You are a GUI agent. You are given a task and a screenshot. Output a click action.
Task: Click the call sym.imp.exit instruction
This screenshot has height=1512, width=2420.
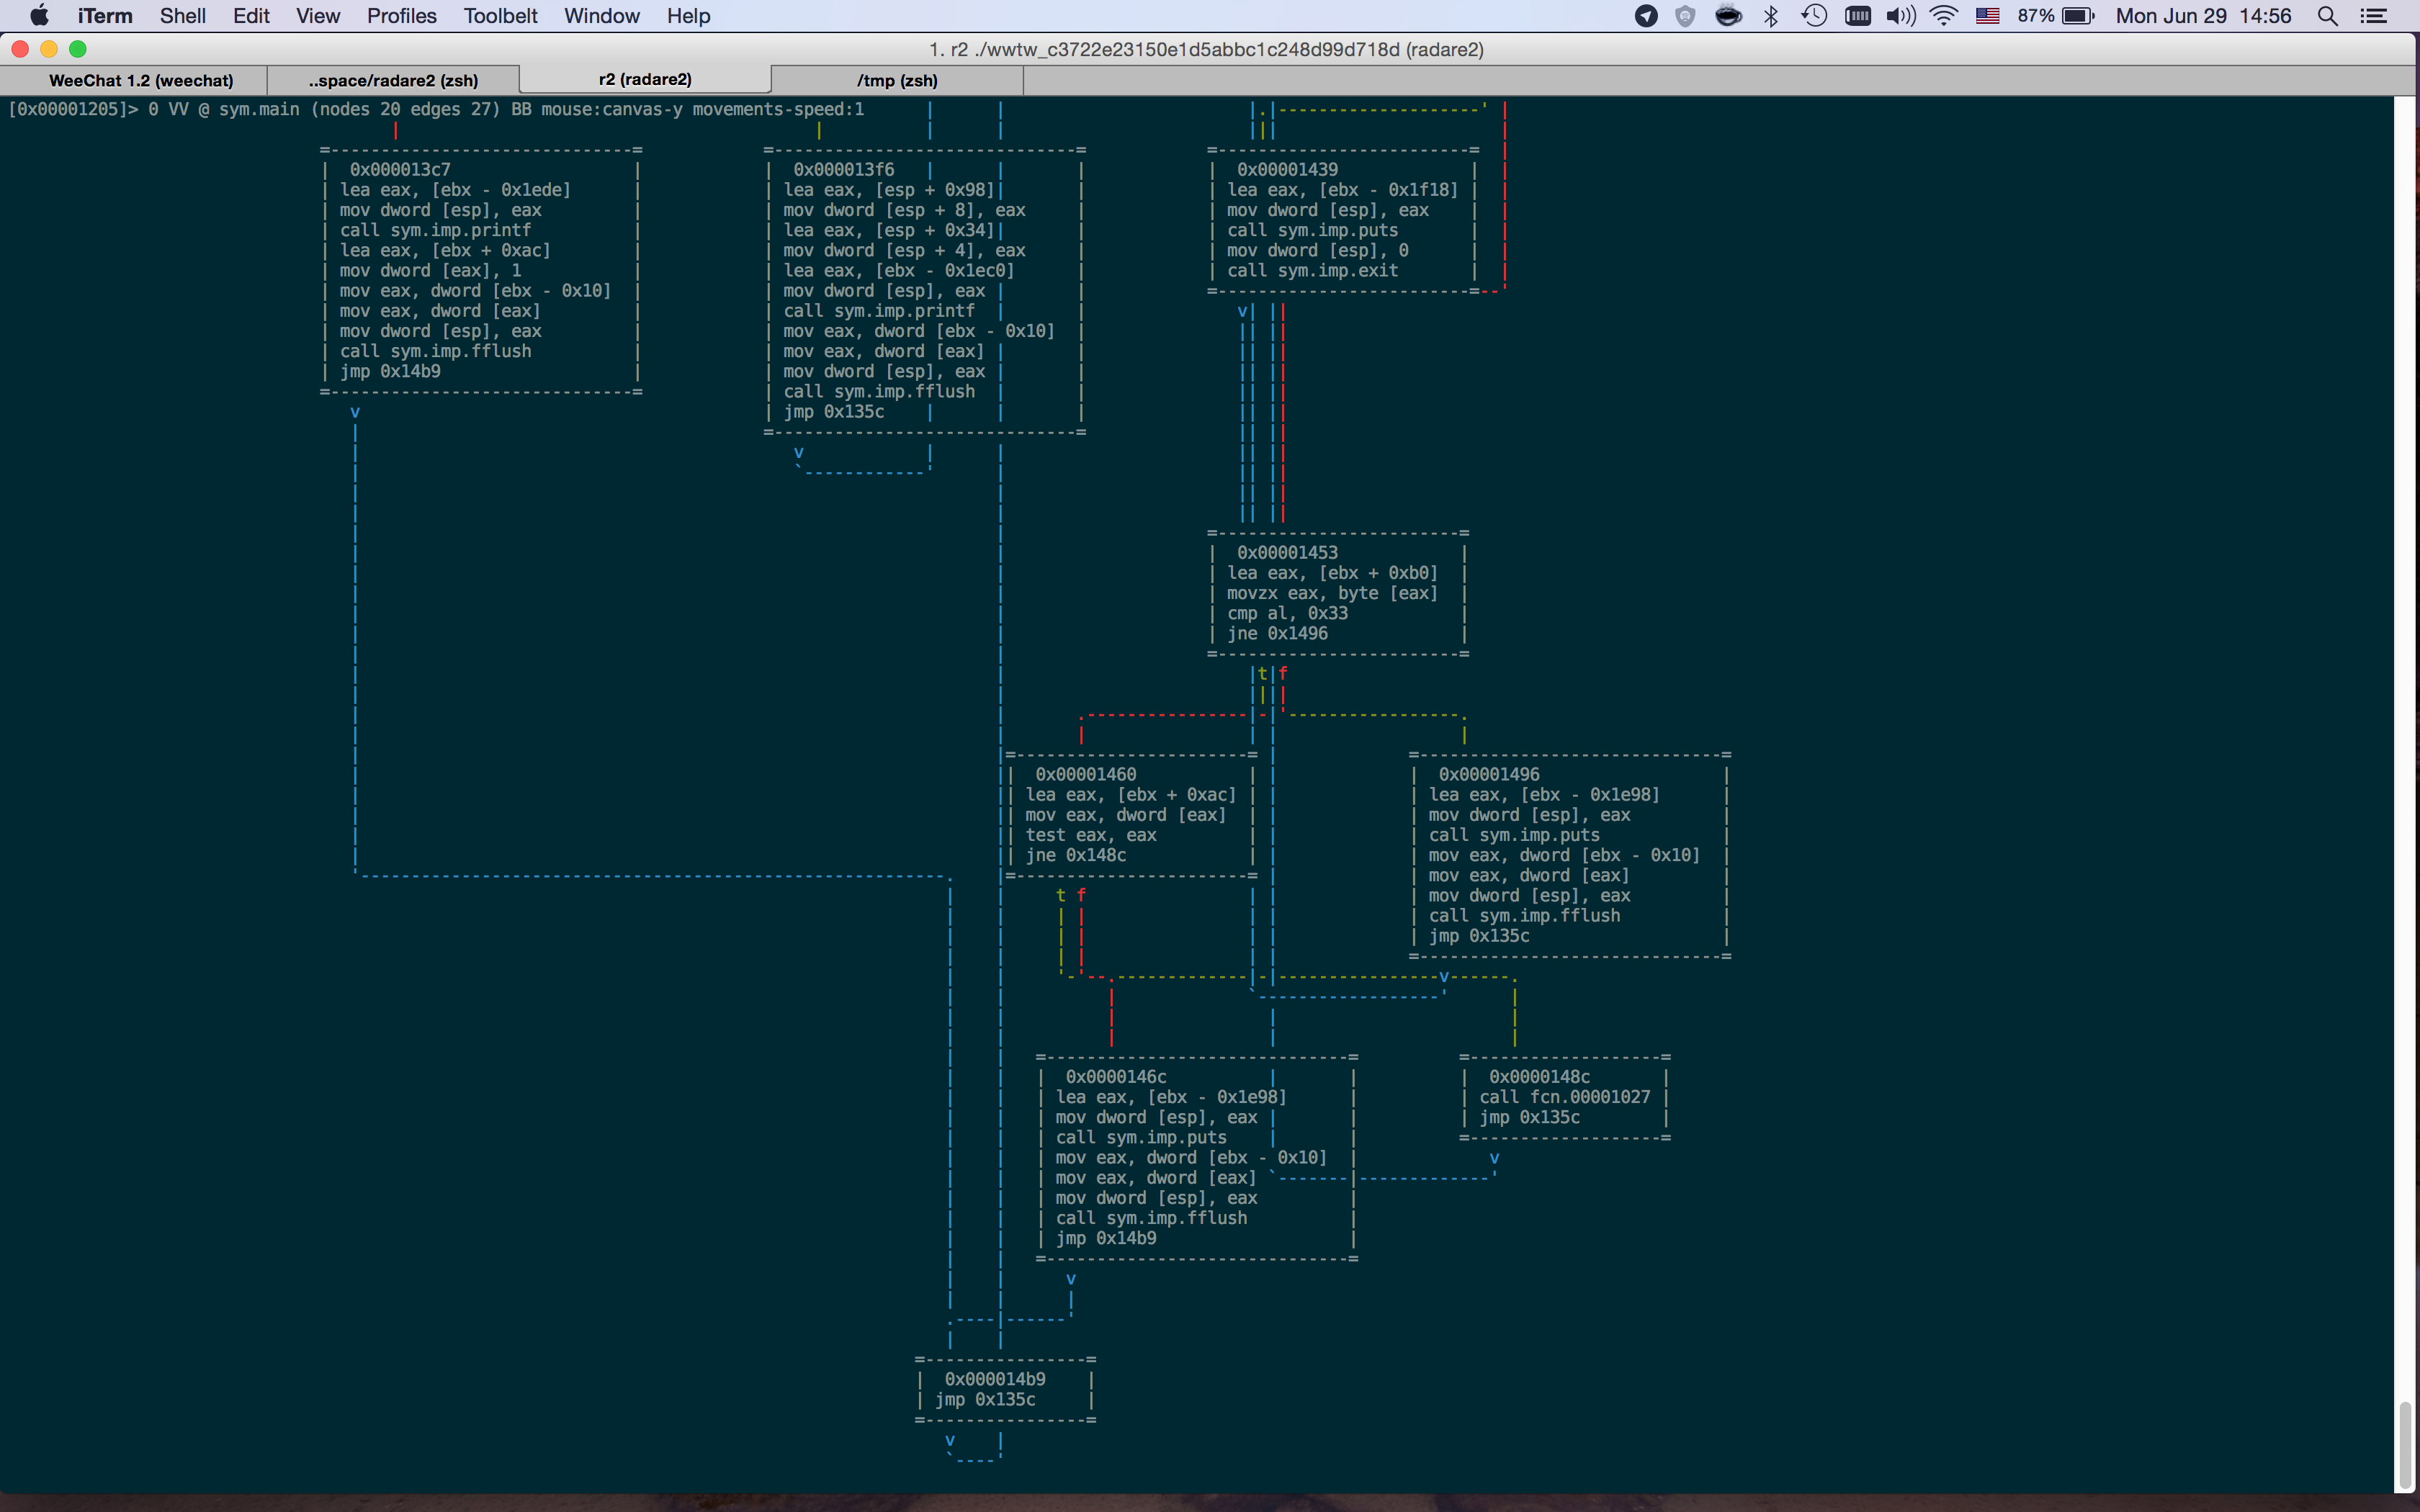point(1312,271)
